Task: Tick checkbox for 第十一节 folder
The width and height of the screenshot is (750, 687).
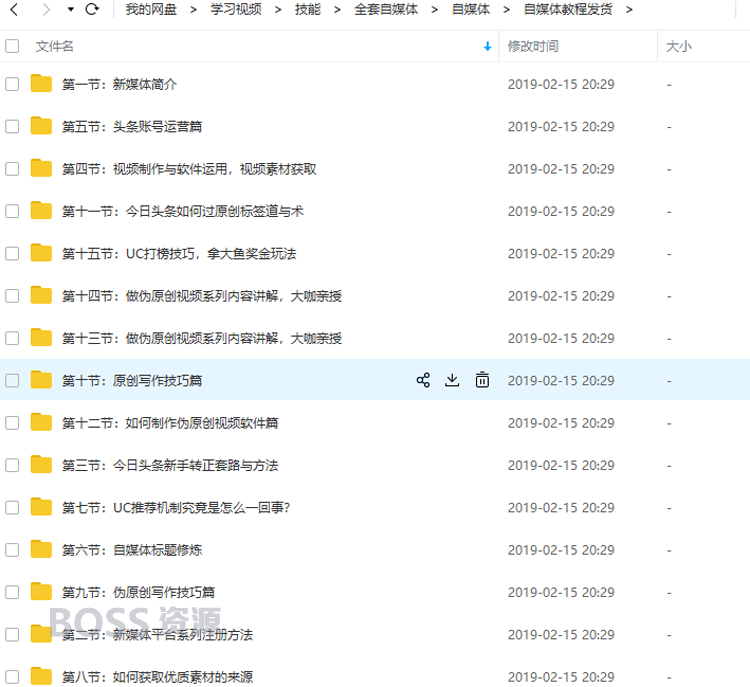Action: point(12,211)
